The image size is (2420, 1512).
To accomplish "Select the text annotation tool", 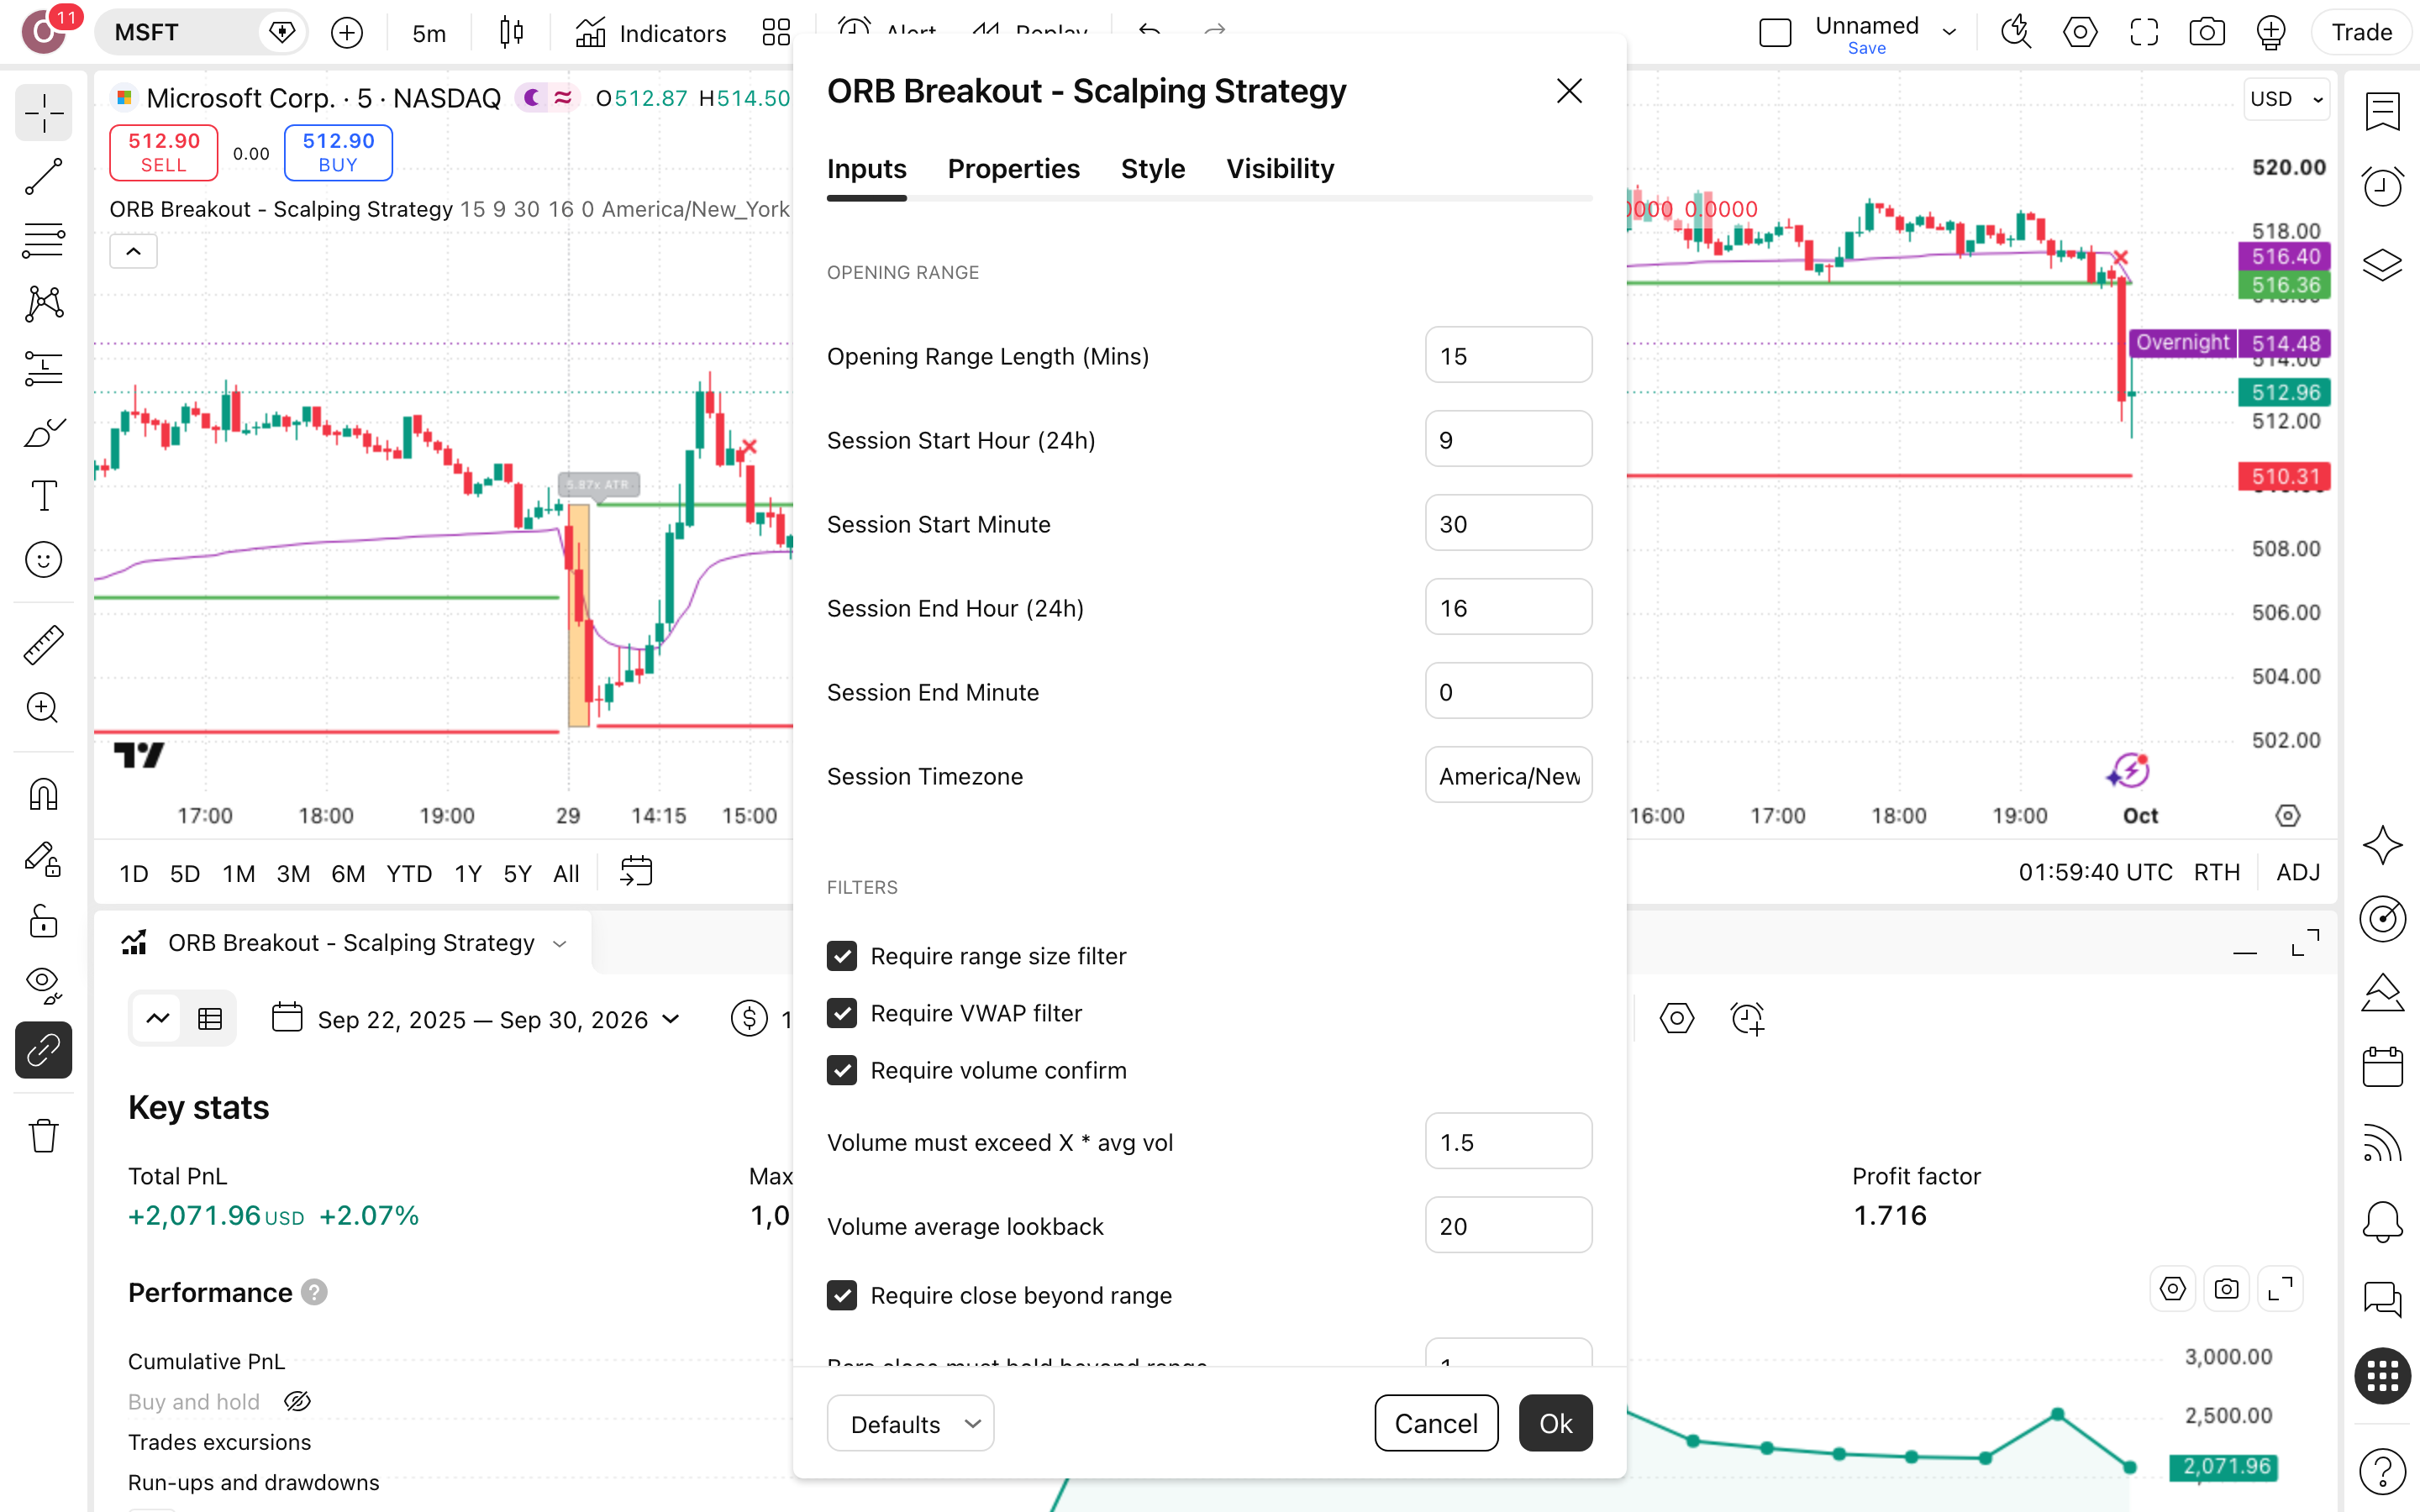I will click(43, 495).
